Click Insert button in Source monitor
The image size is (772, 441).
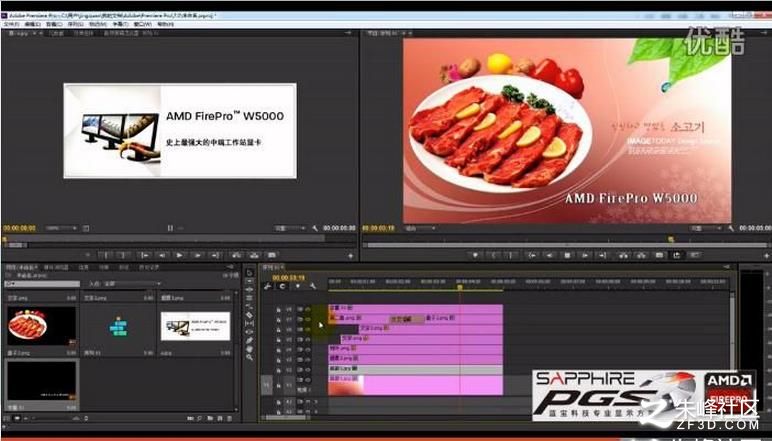coord(236,255)
